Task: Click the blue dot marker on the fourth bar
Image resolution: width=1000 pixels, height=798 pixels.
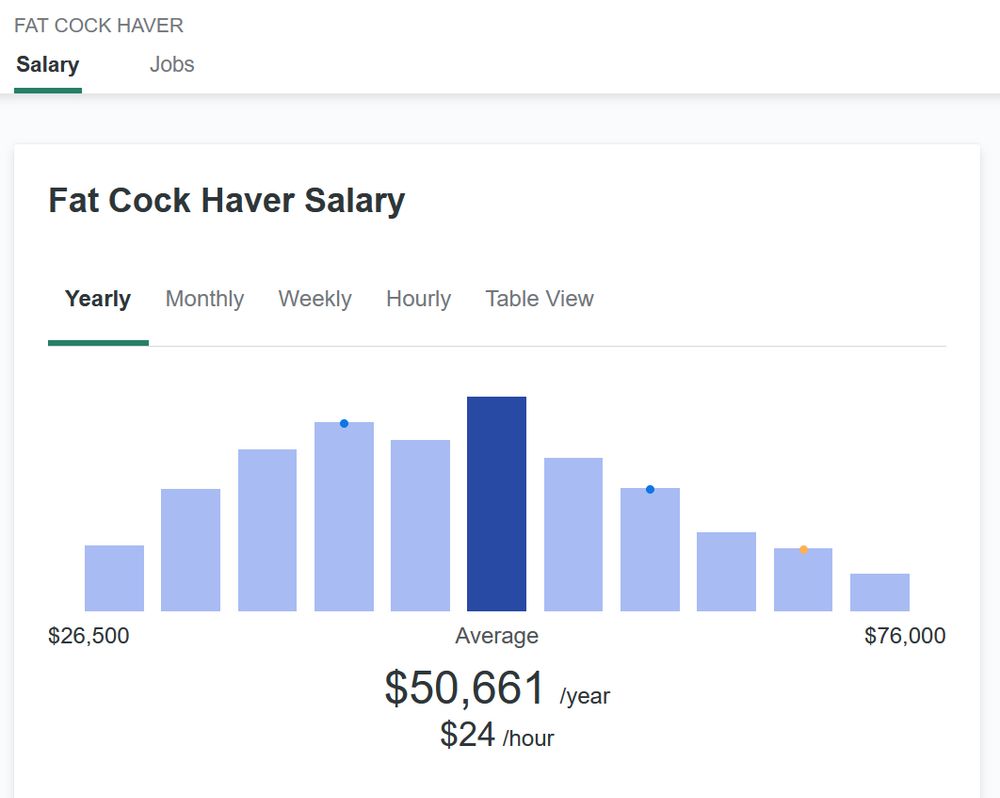Action: [x=344, y=423]
